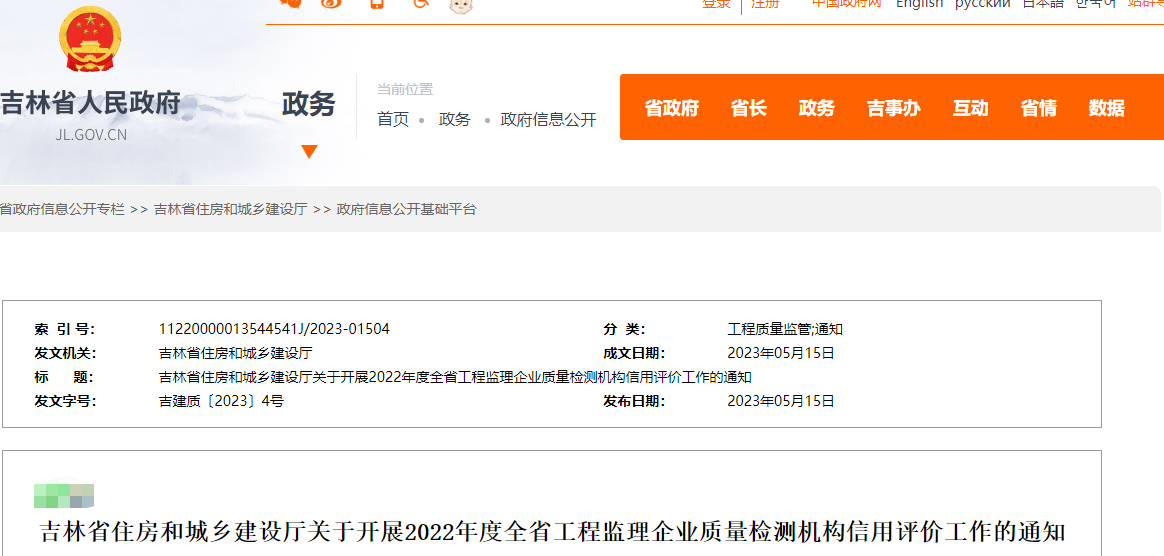Open the 互动 navigation tab
1164x556 pixels.
971,108
